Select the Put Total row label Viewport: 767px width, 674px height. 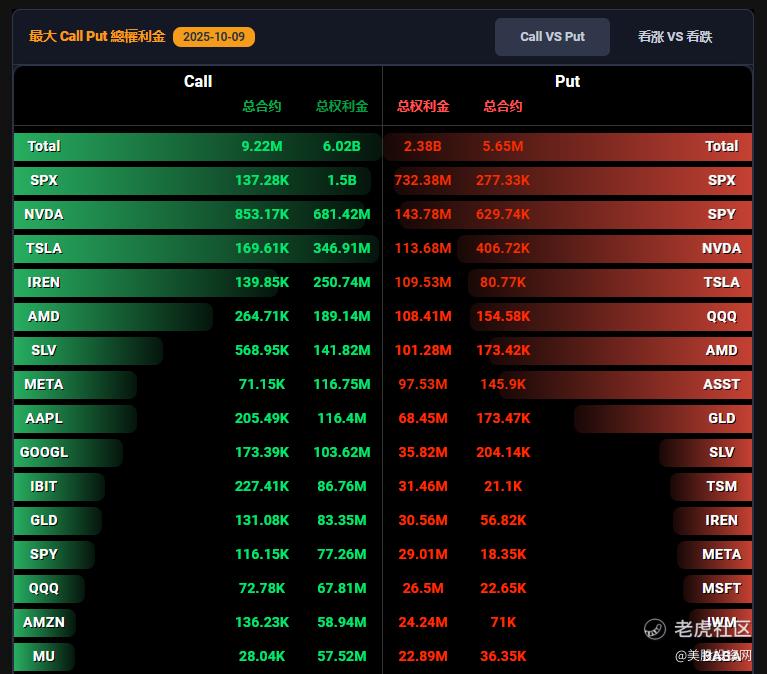722,146
